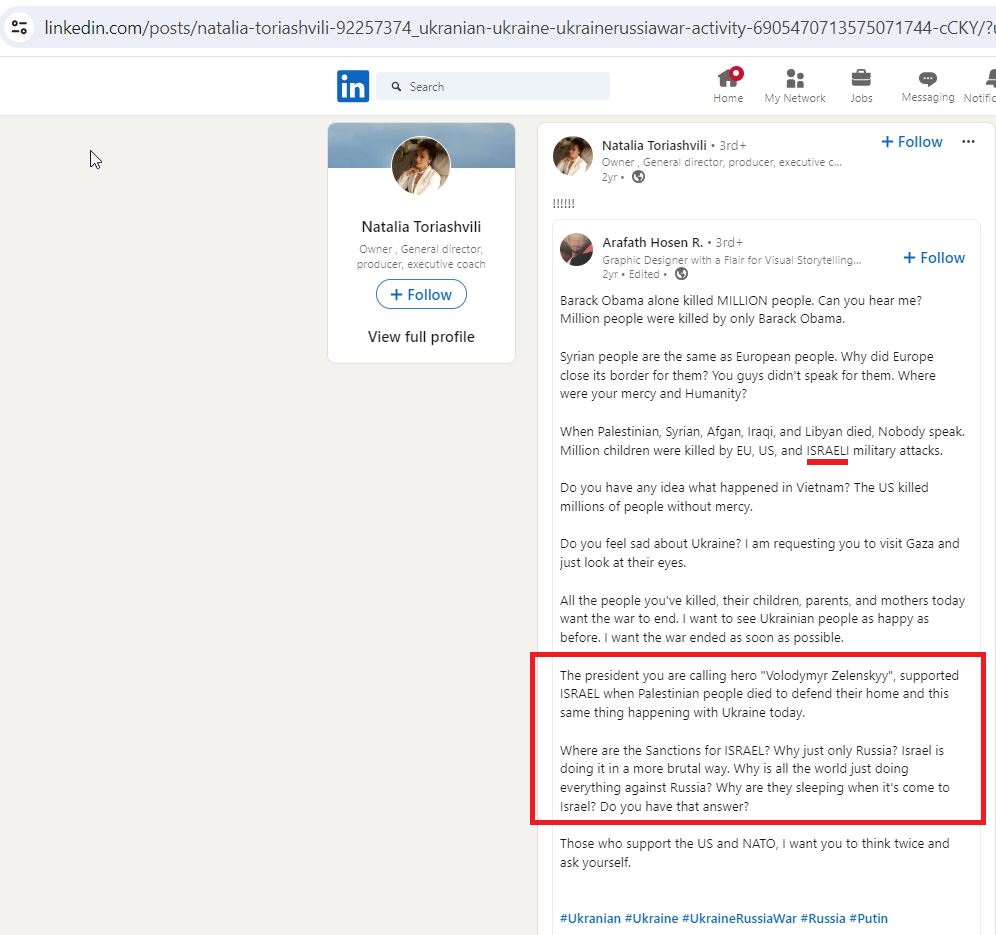The height and width of the screenshot is (935, 996).
Task: Open the Home feed icon
Action: coord(728,80)
